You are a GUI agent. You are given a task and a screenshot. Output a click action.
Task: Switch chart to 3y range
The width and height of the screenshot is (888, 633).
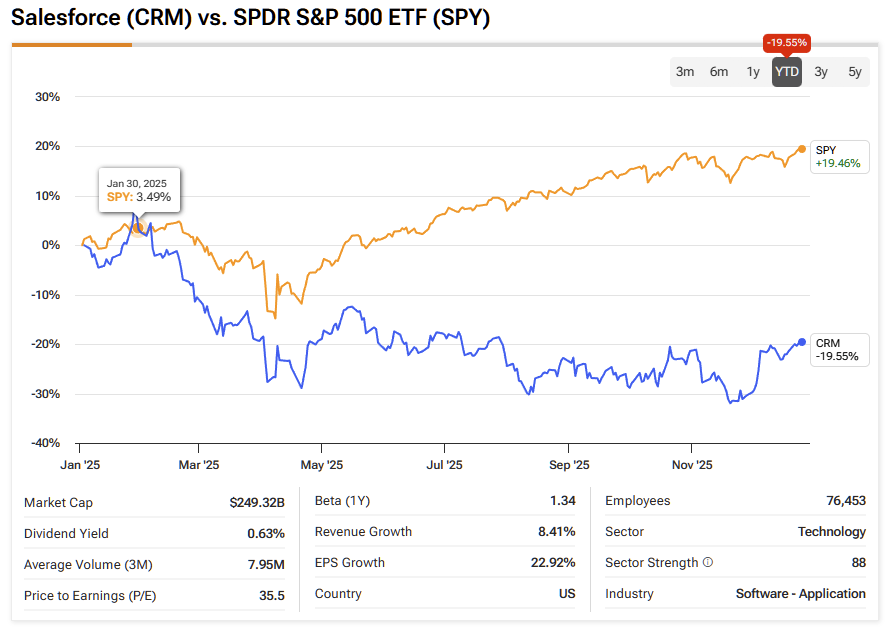pos(821,72)
